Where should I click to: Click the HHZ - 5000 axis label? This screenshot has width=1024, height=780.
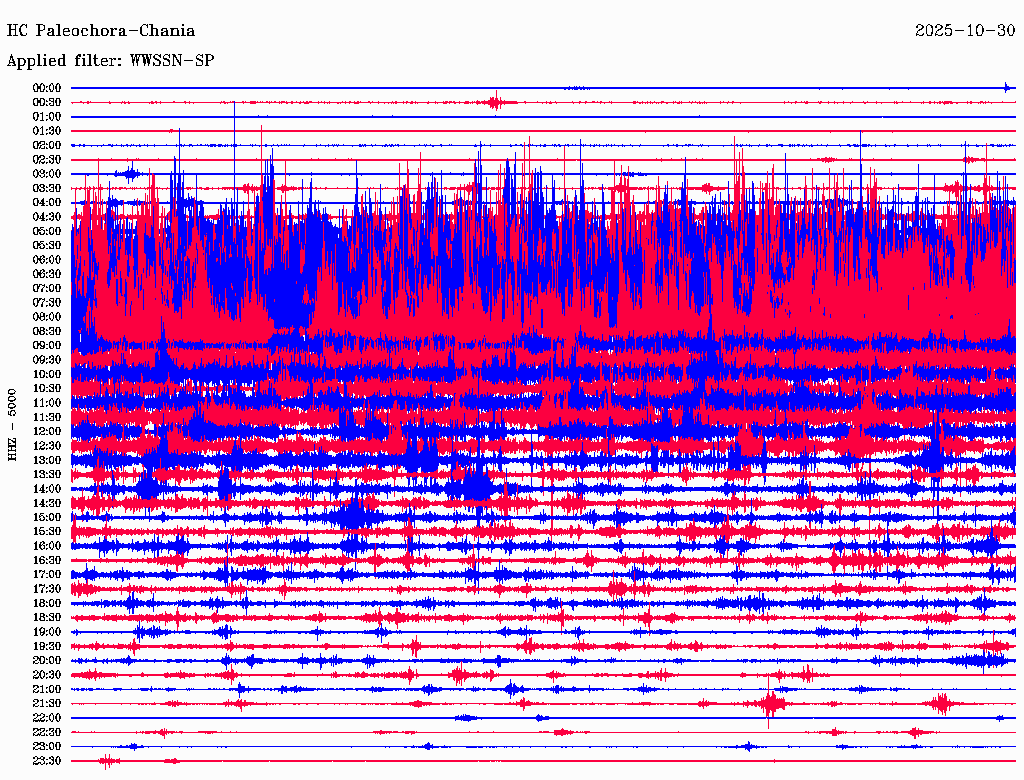12,425
